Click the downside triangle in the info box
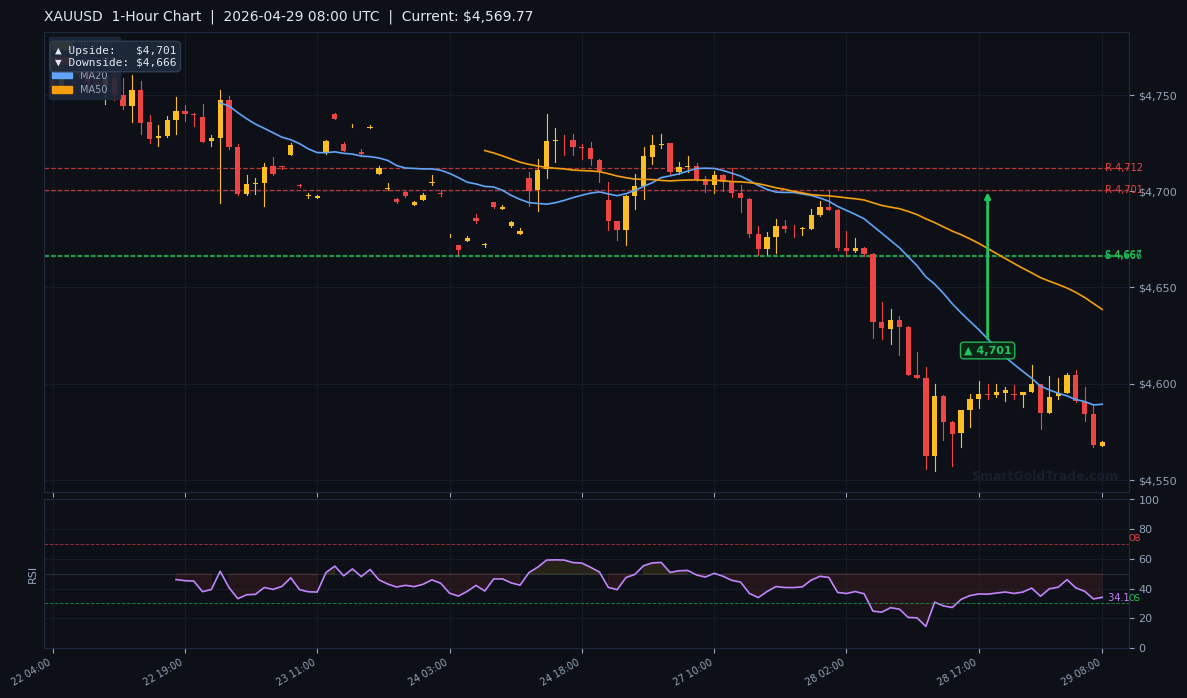 pos(59,62)
